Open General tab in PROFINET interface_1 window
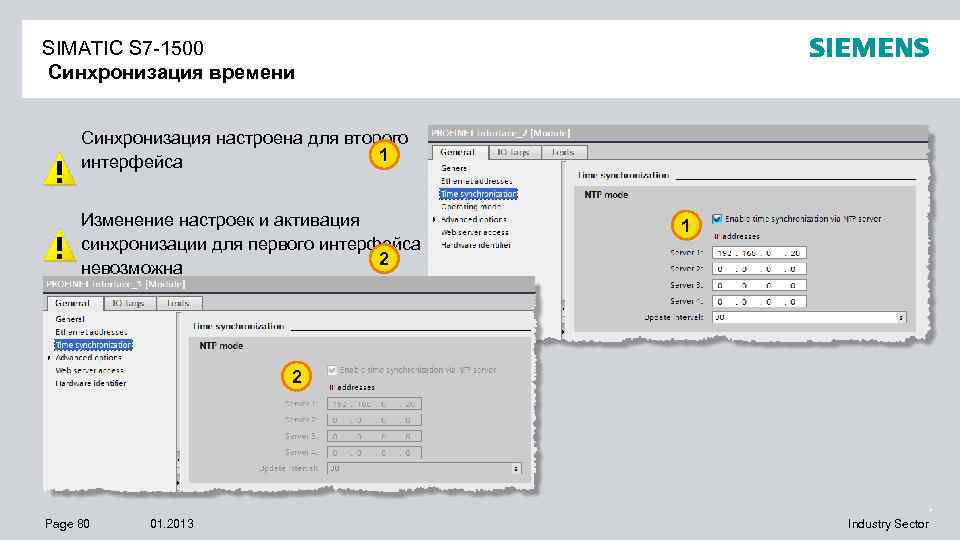 point(73,303)
